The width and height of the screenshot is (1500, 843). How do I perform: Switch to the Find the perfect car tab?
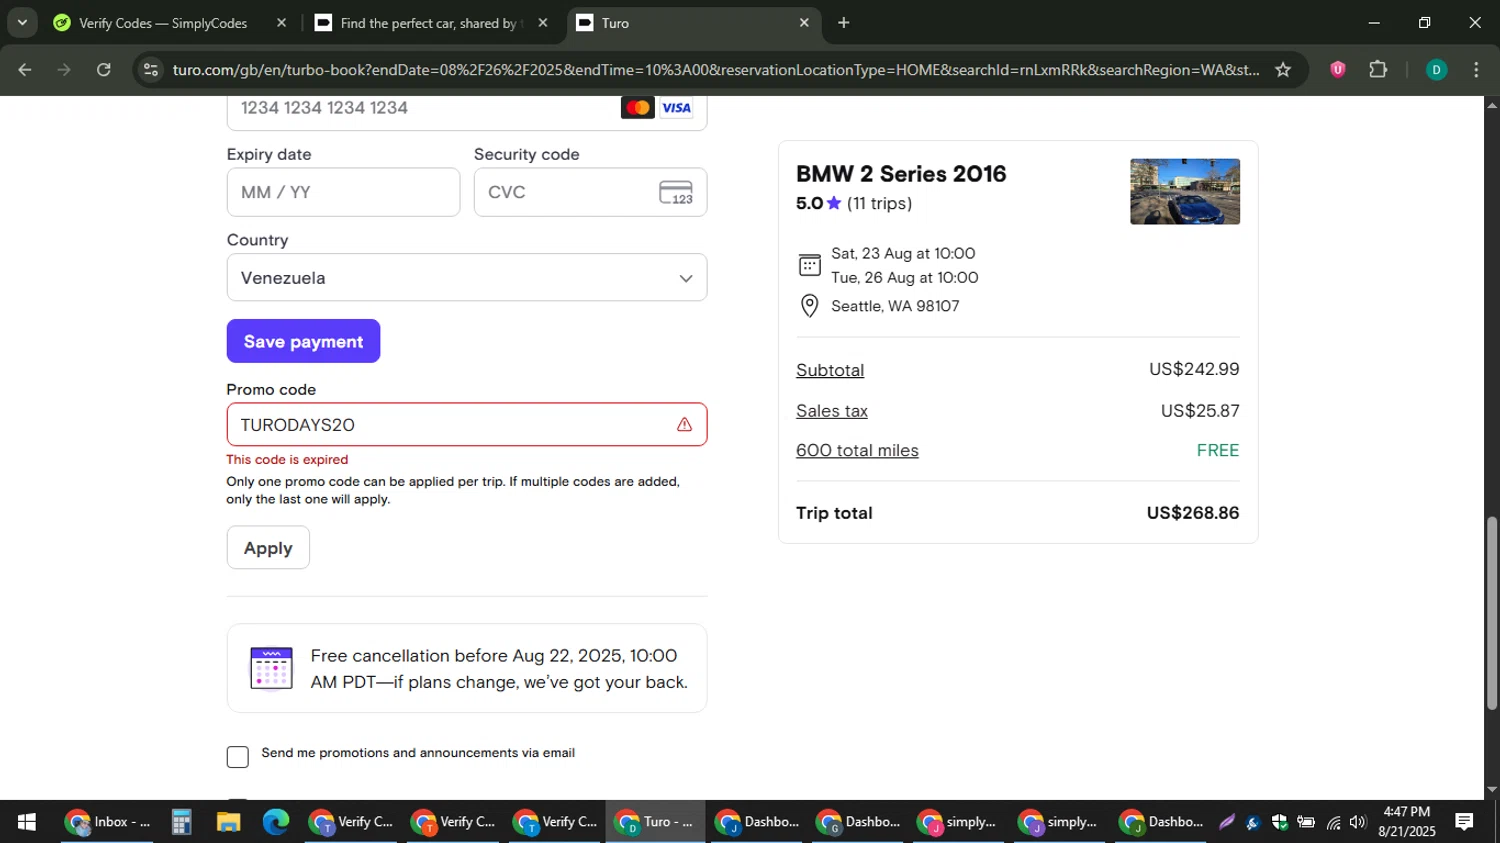[x=430, y=23]
